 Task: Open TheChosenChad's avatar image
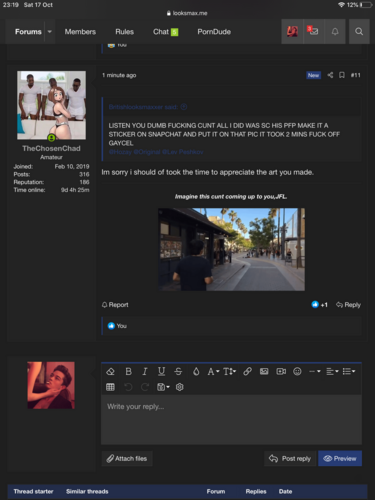pyautogui.click(x=51, y=105)
